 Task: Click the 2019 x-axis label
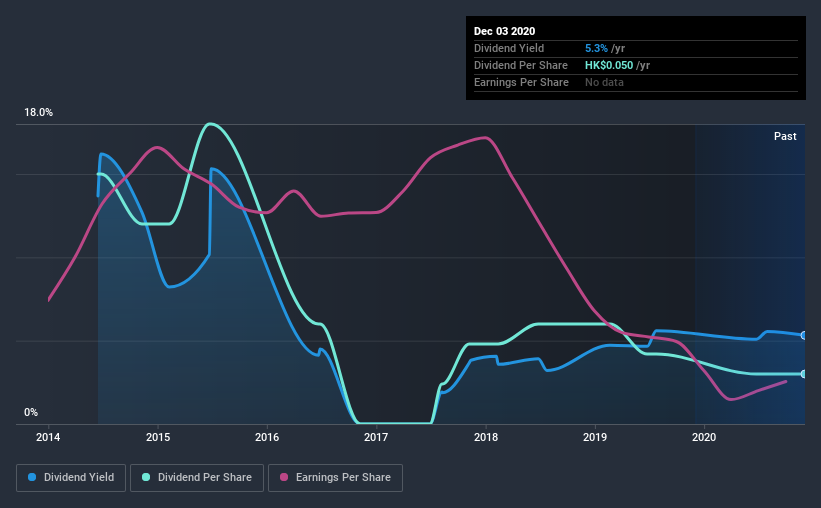pyautogui.click(x=595, y=437)
